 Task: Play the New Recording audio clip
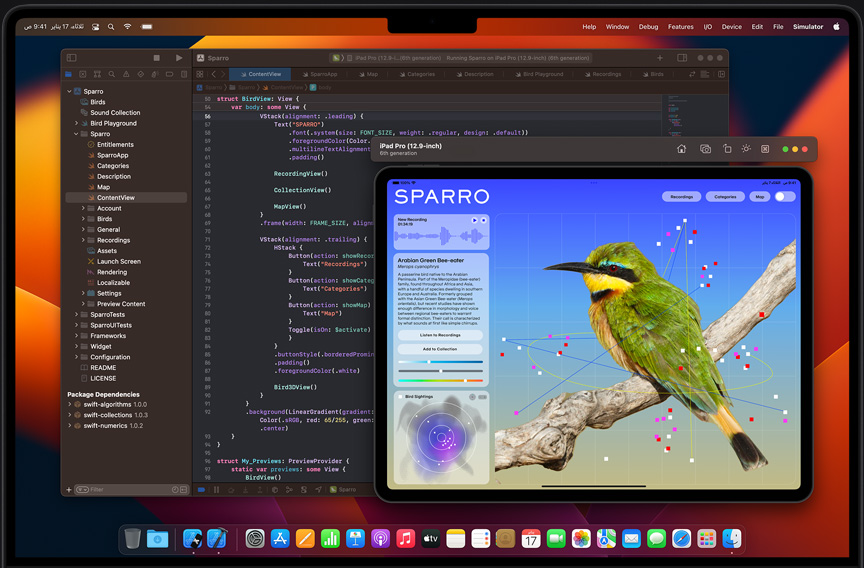point(474,220)
